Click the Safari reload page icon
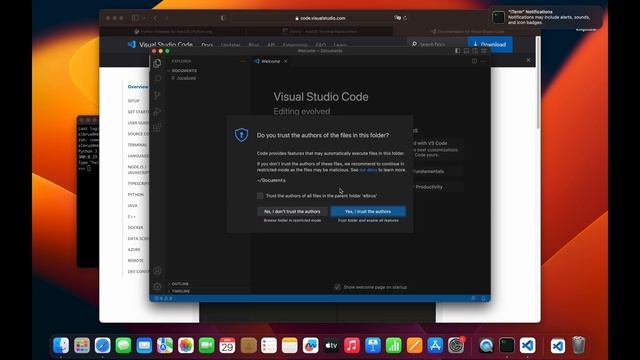The height and width of the screenshot is (360, 640). (405, 18)
